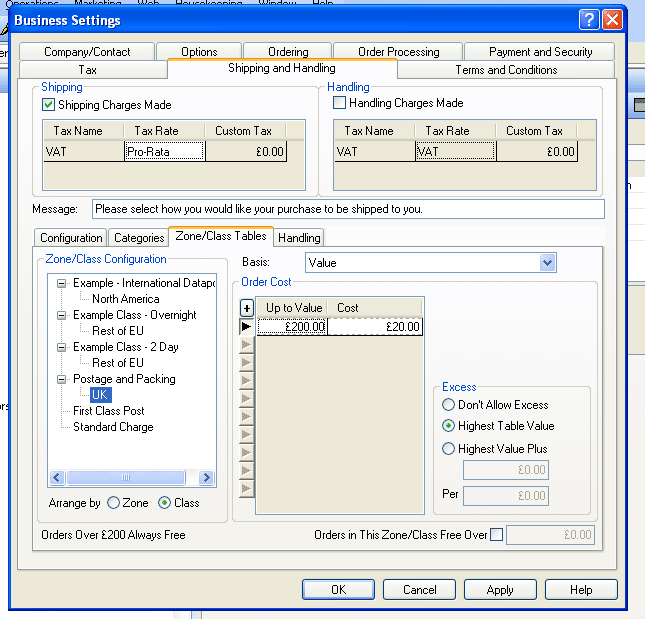Viewport: 645px width, 619px height.
Task: Click the tree scrollbar left arrow
Action: coord(57,478)
